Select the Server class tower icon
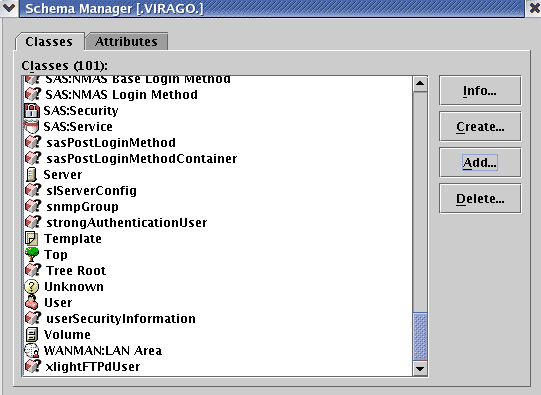The image size is (541, 395). coord(31,175)
